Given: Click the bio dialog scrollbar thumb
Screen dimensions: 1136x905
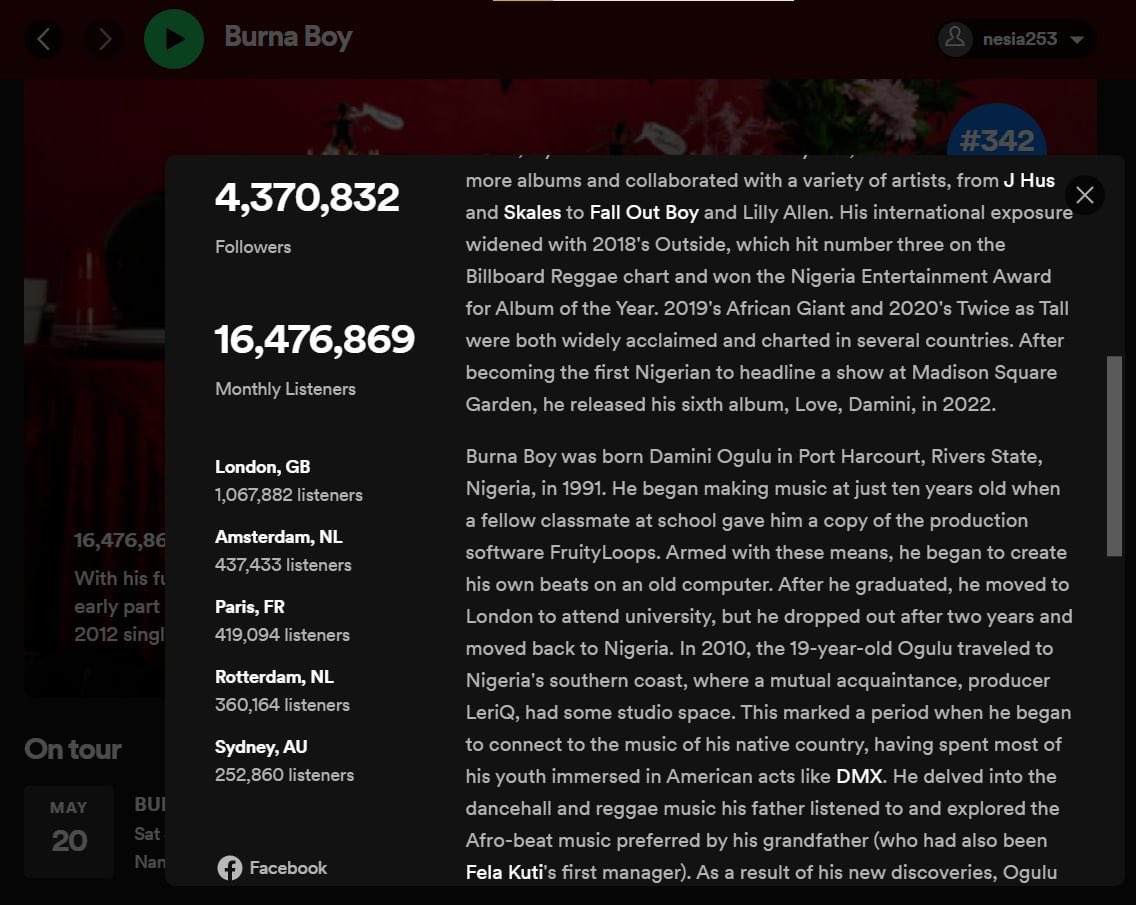Looking at the screenshot, I should (x=1114, y=456).
